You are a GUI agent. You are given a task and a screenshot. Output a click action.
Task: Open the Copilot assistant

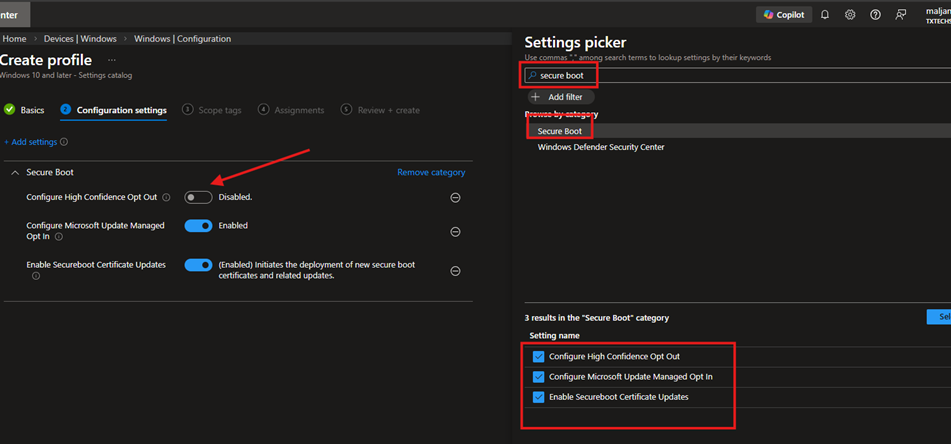(783, 15)
